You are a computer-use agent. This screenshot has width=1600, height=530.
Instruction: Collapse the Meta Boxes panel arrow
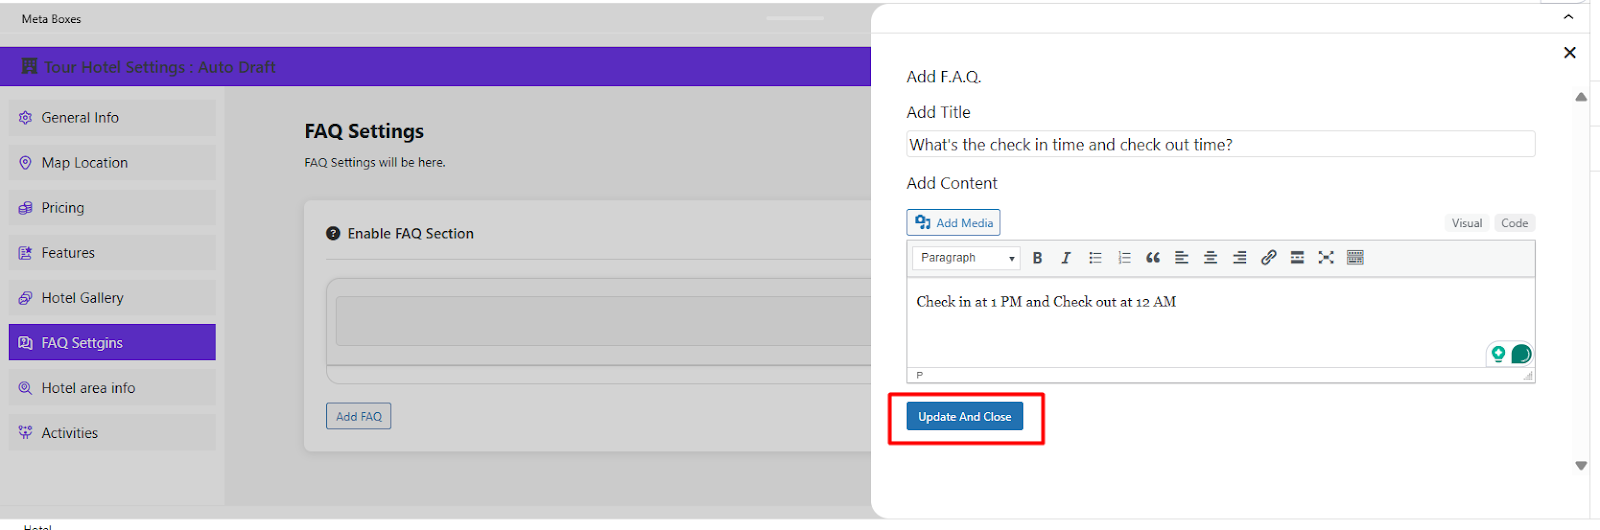click(1568, 17)
